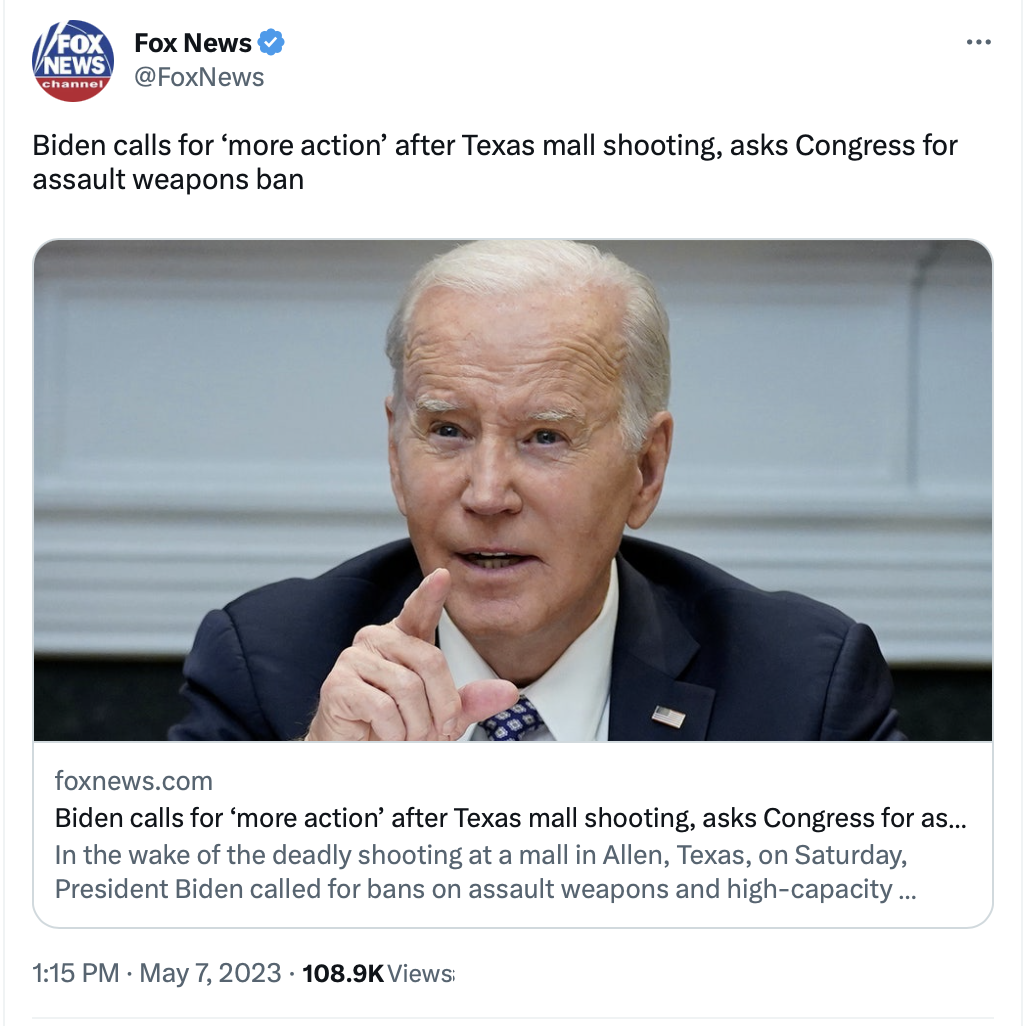Click the Fox News display name
The height and width of the screenshot is (1026, 1028).
(193, 43)
